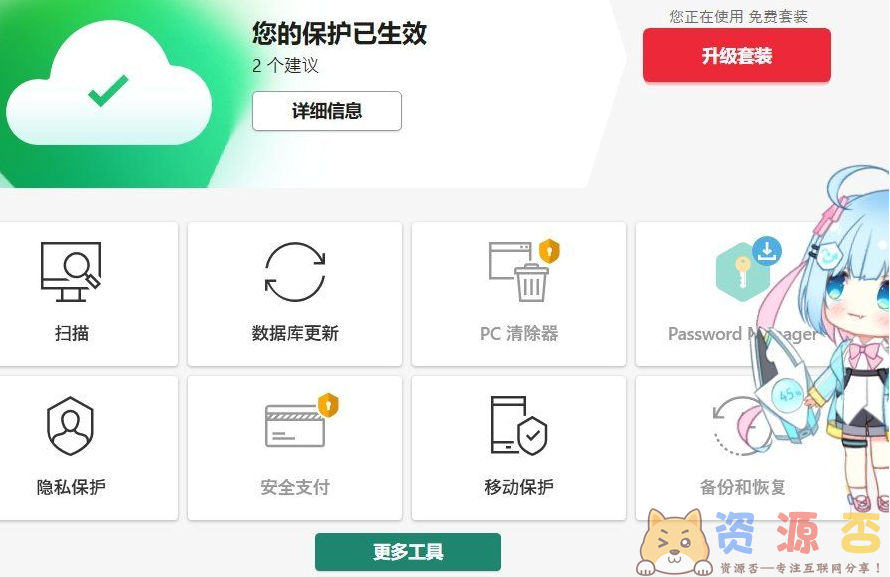Image resolution: width=890 pixels, height=577 pixels.
Task: Open the backup and restore icon
Action: (738, 426)
